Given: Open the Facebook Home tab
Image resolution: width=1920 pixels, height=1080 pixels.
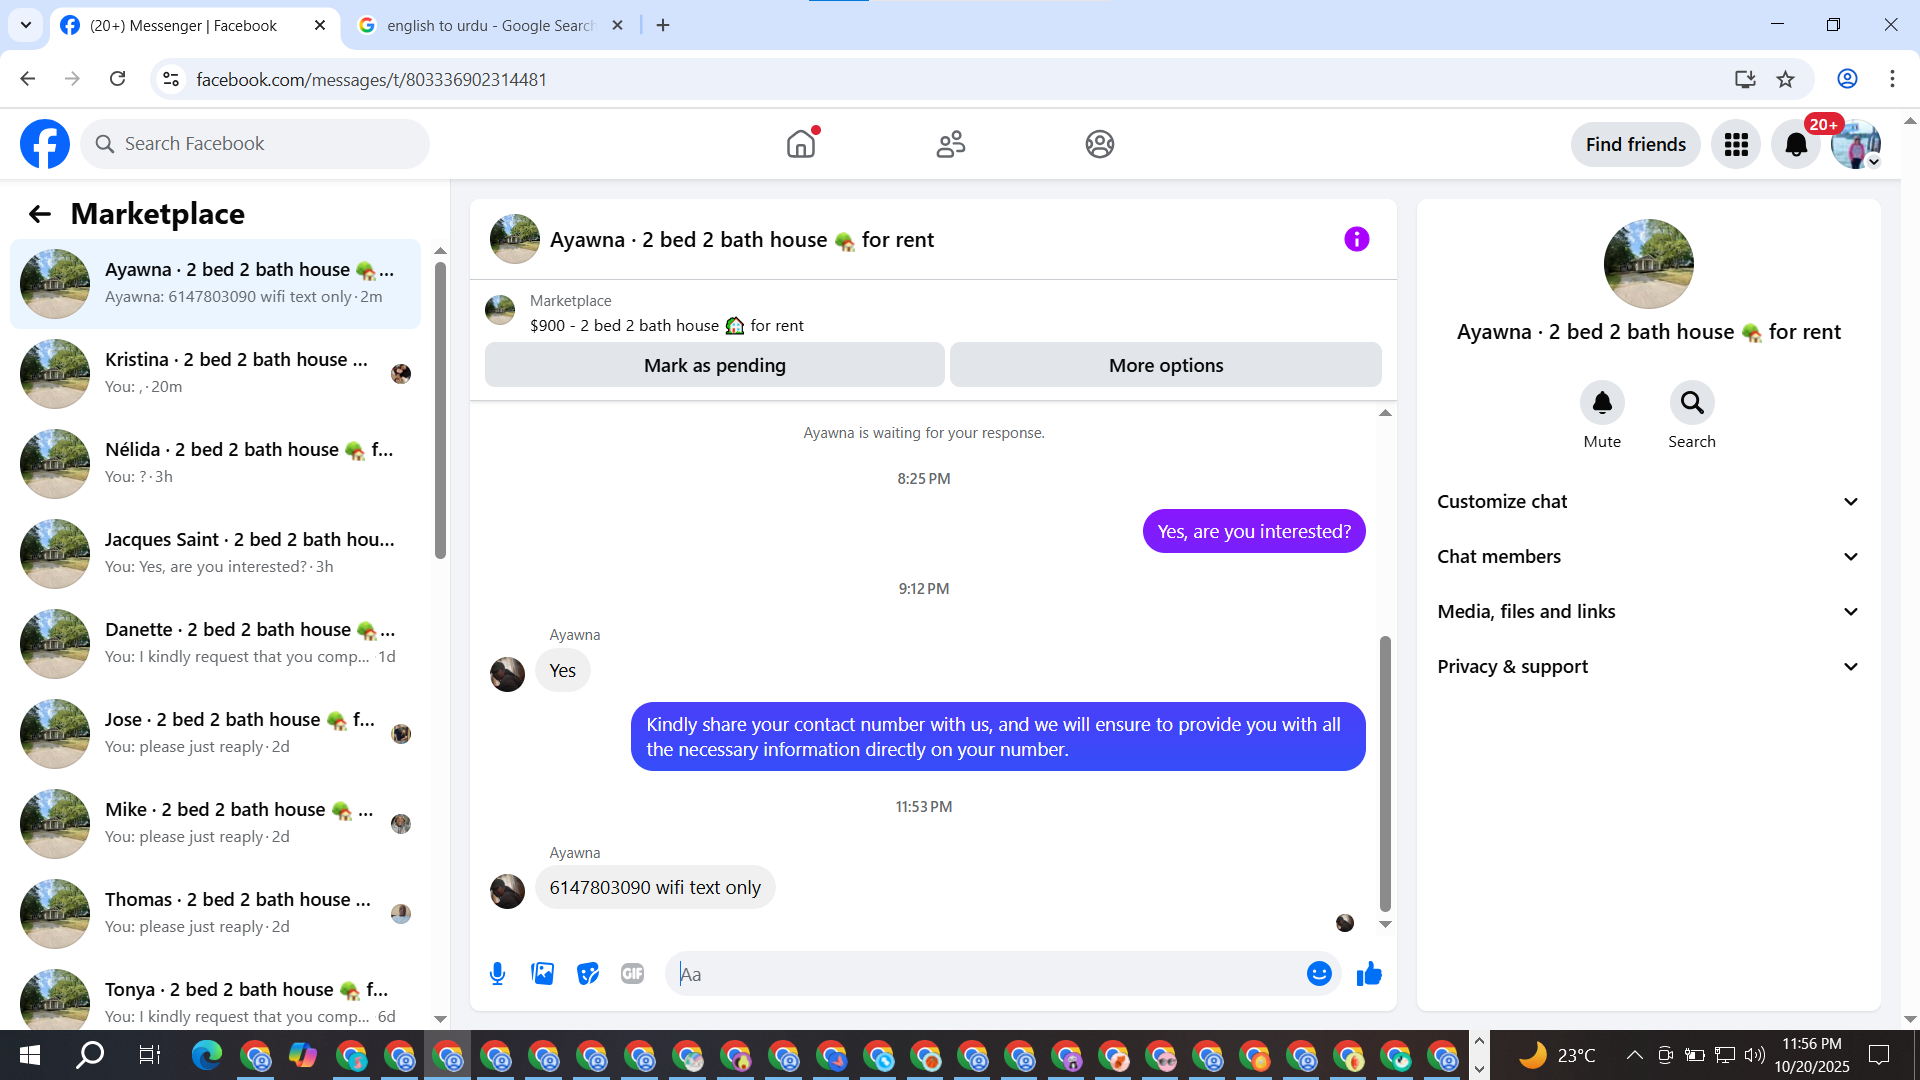Looking at the screenshot, I should pos(801,145).
